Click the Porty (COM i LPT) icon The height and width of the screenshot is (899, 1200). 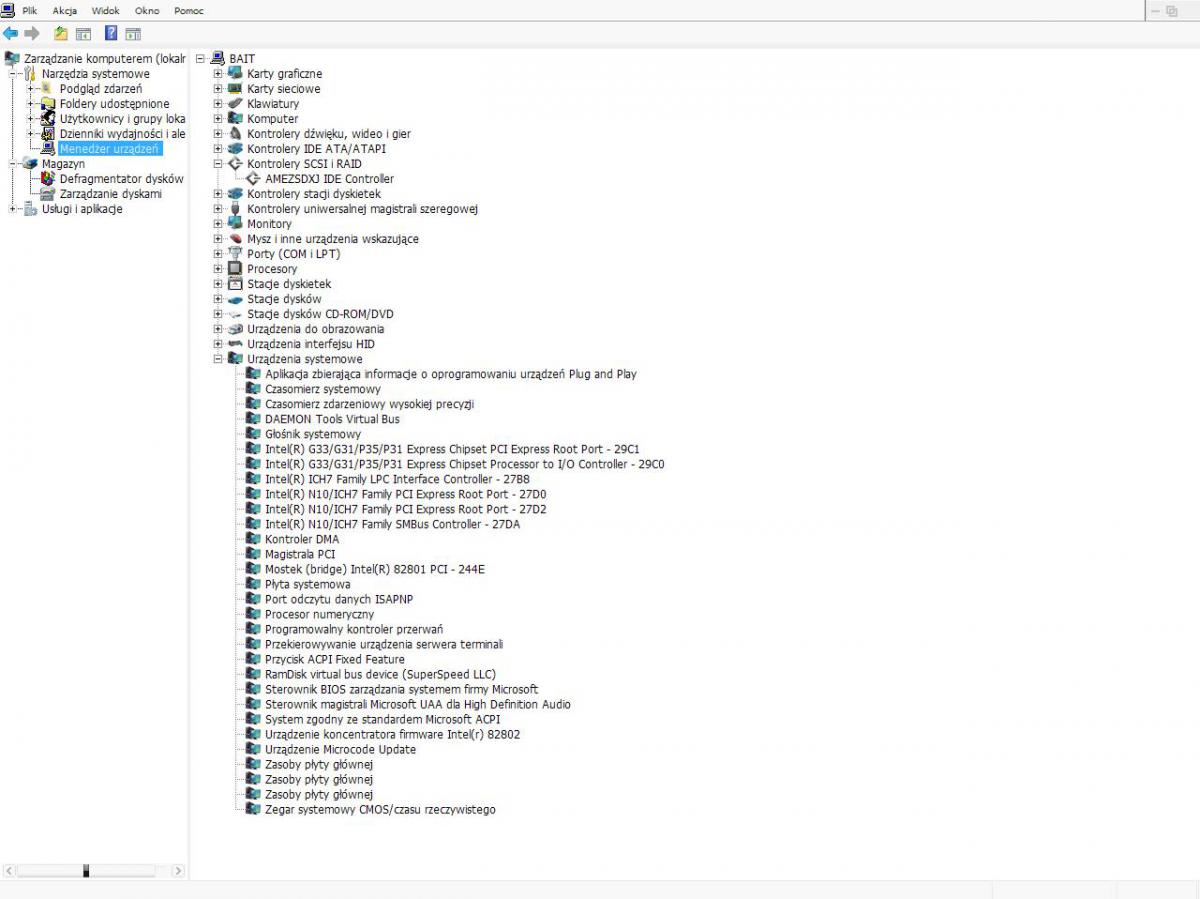coord(235,253)
